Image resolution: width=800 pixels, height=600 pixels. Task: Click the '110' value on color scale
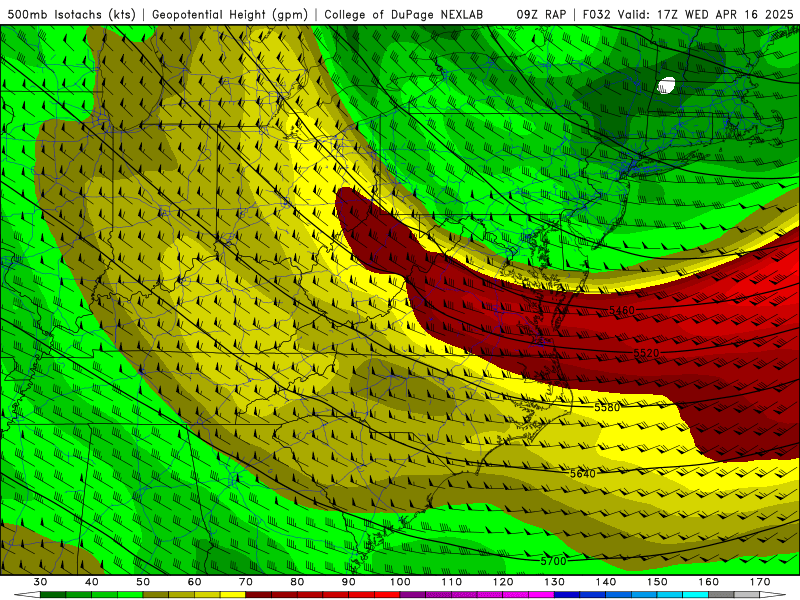coord(452,582)
